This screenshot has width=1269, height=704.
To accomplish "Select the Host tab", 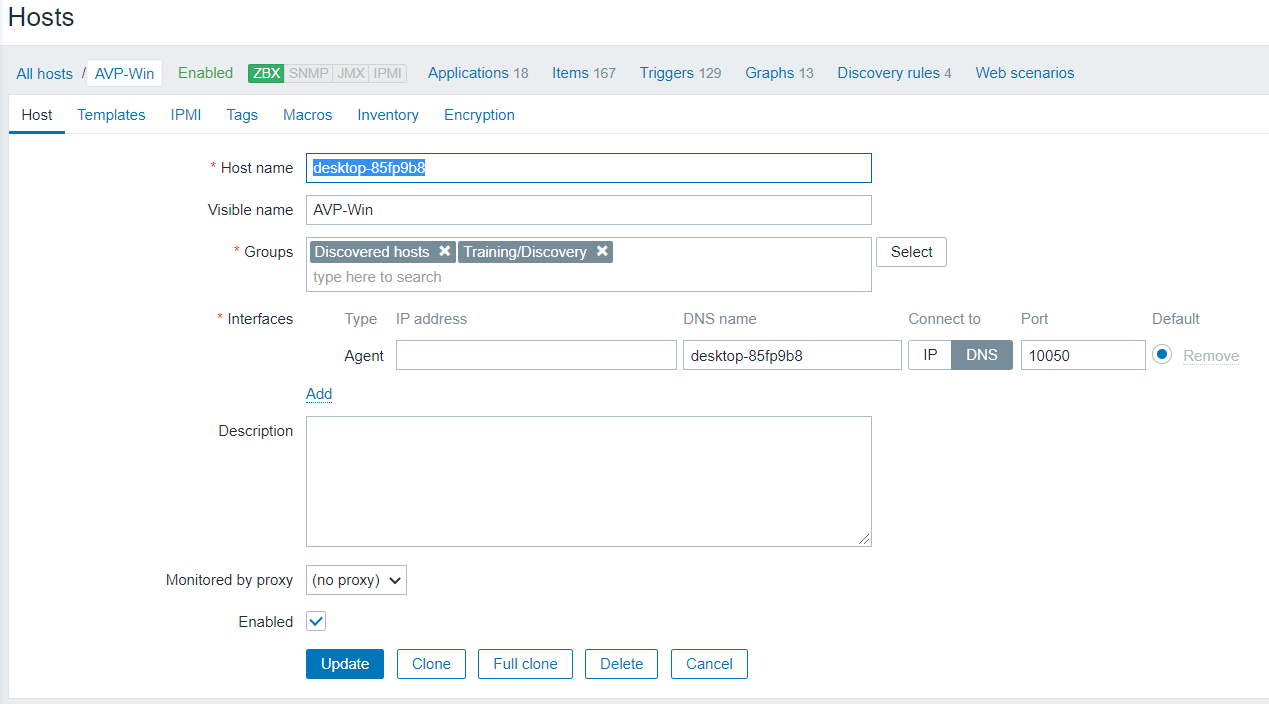I will pyautogui.click(x=37, y=115).
